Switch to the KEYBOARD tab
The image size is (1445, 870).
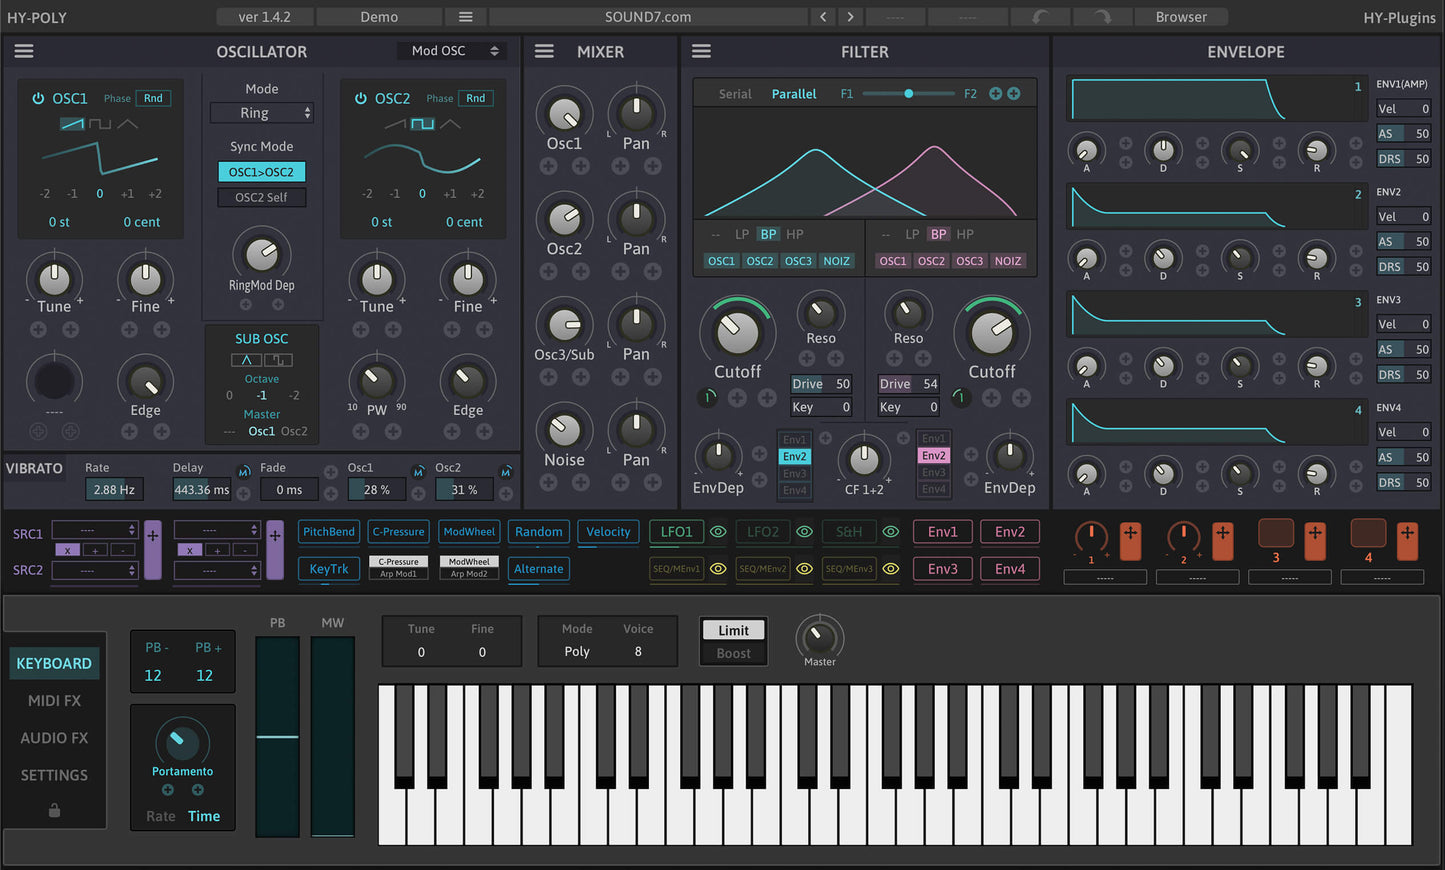pyautogui.click(x=54, y=663)
